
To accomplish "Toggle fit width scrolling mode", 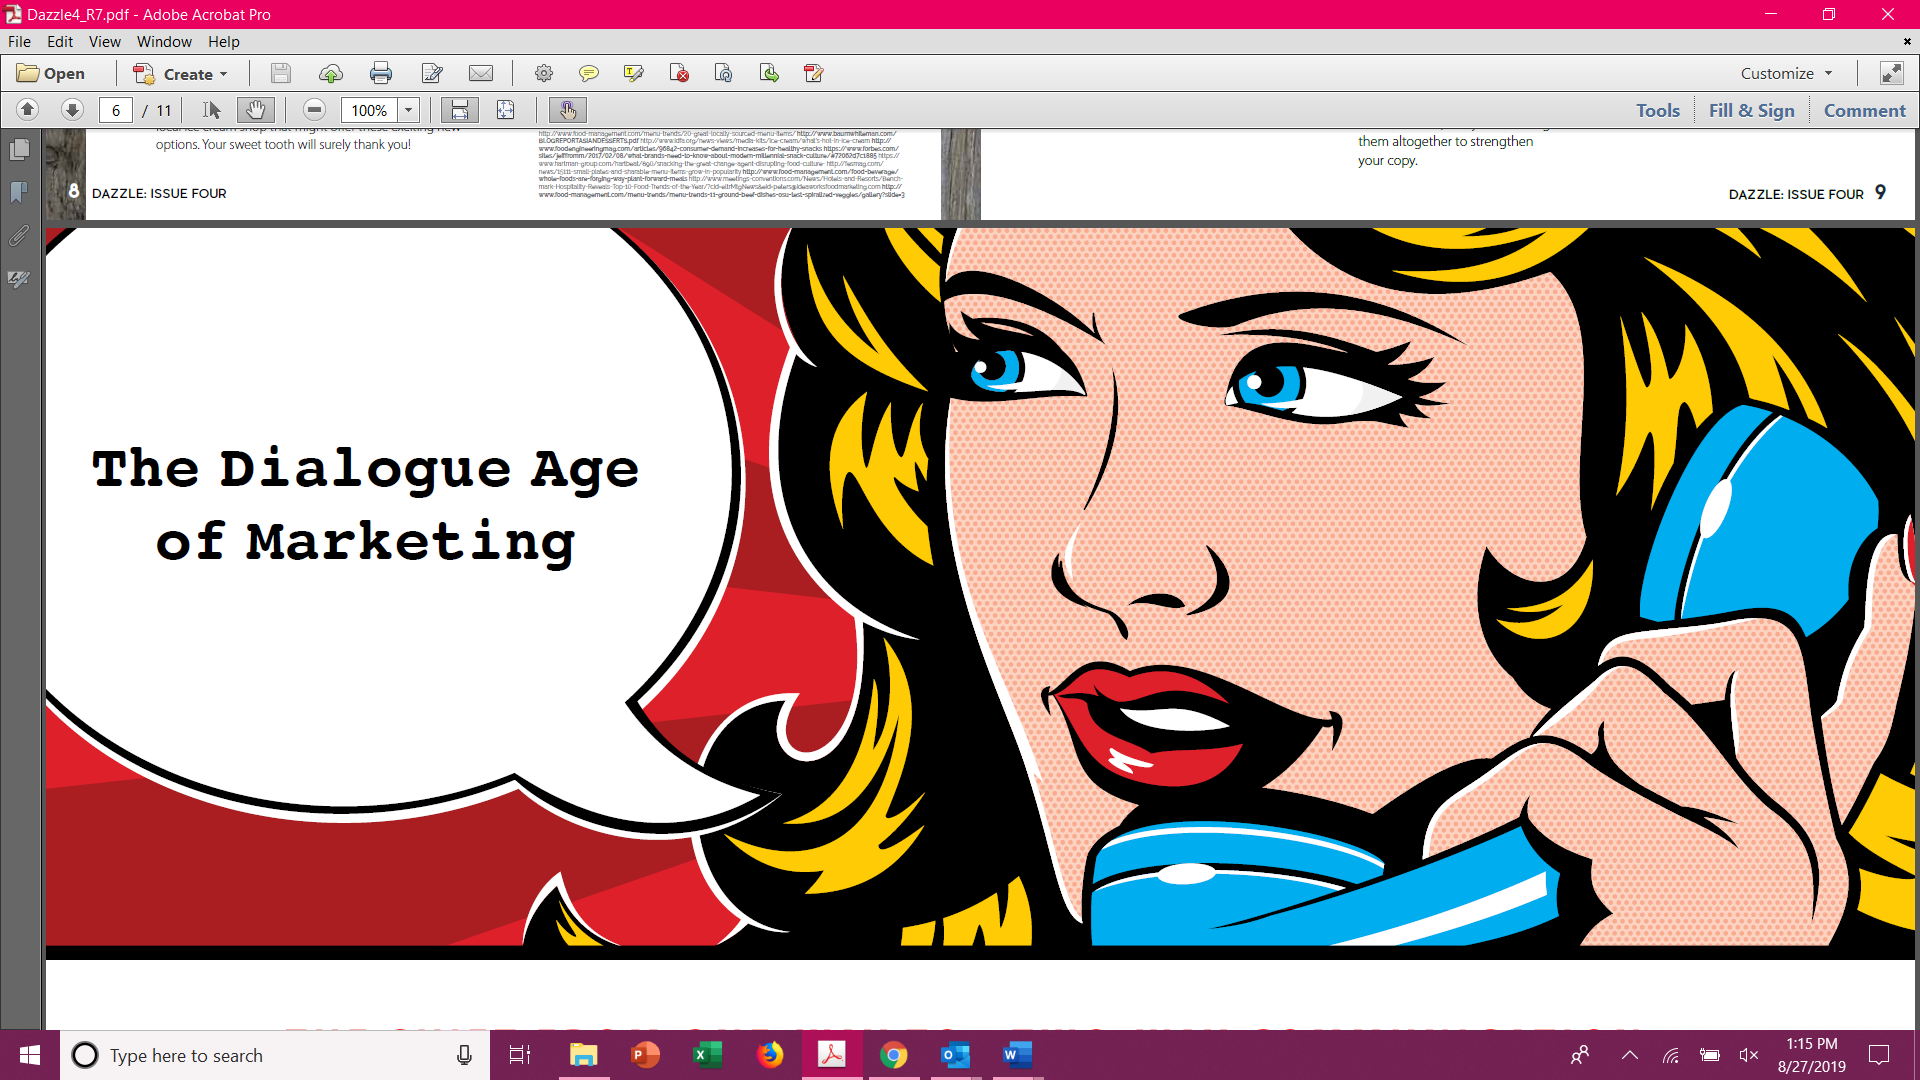I will tap(460, 110).
